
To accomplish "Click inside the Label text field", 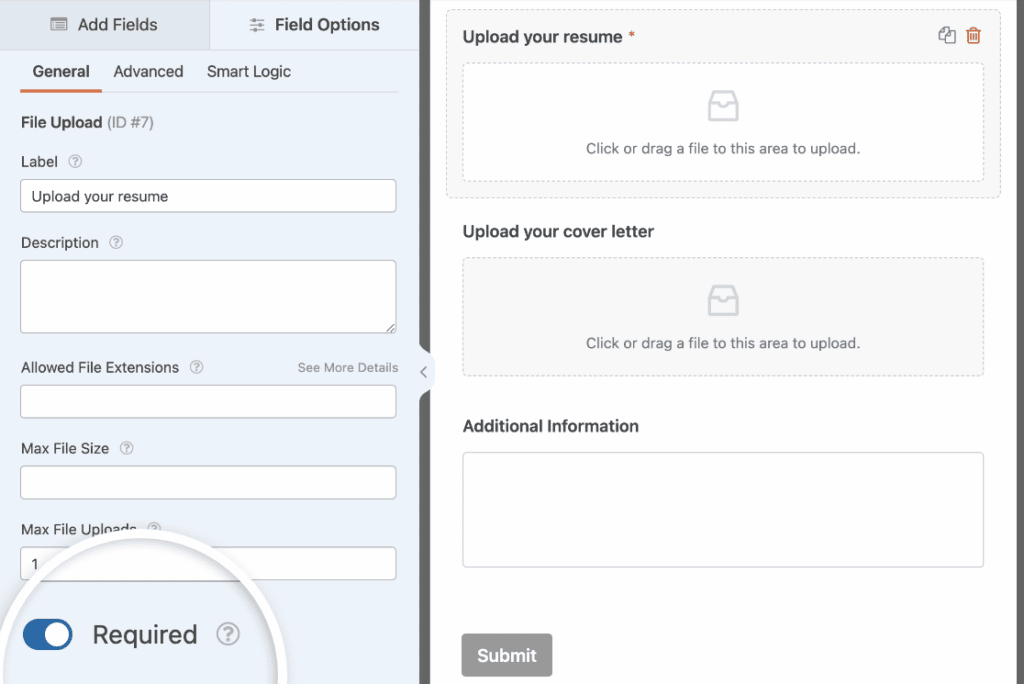I will (x=207, y=196).
